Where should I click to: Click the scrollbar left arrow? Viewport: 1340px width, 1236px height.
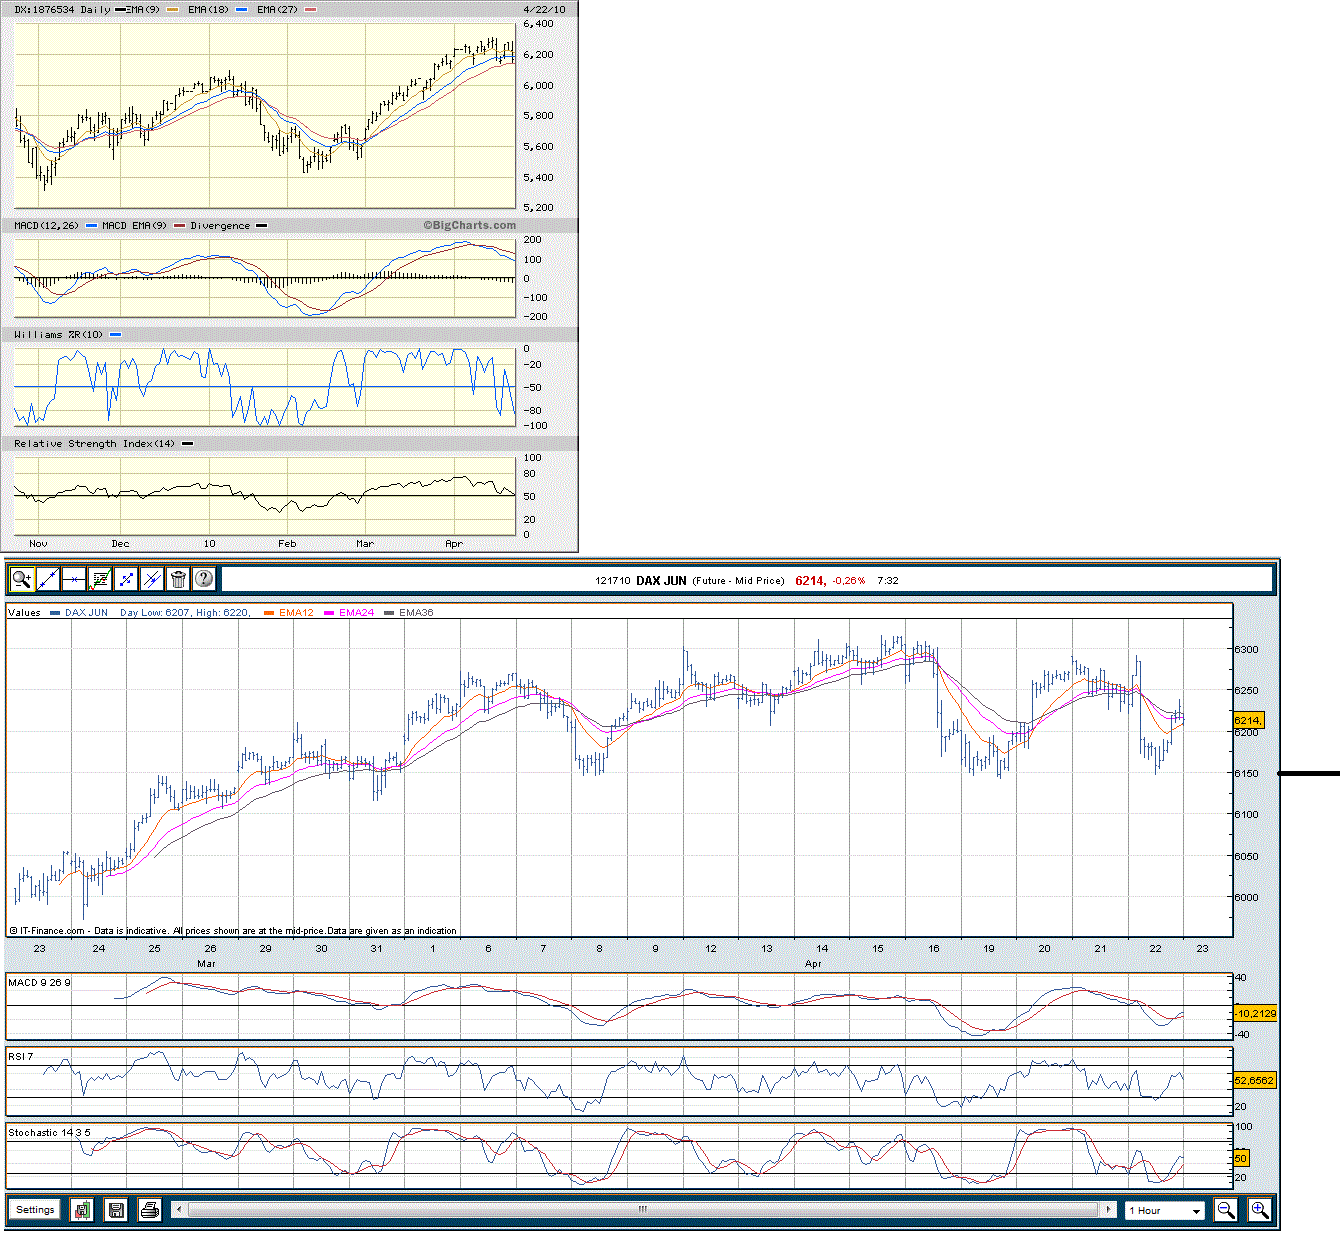(179, 1210)
